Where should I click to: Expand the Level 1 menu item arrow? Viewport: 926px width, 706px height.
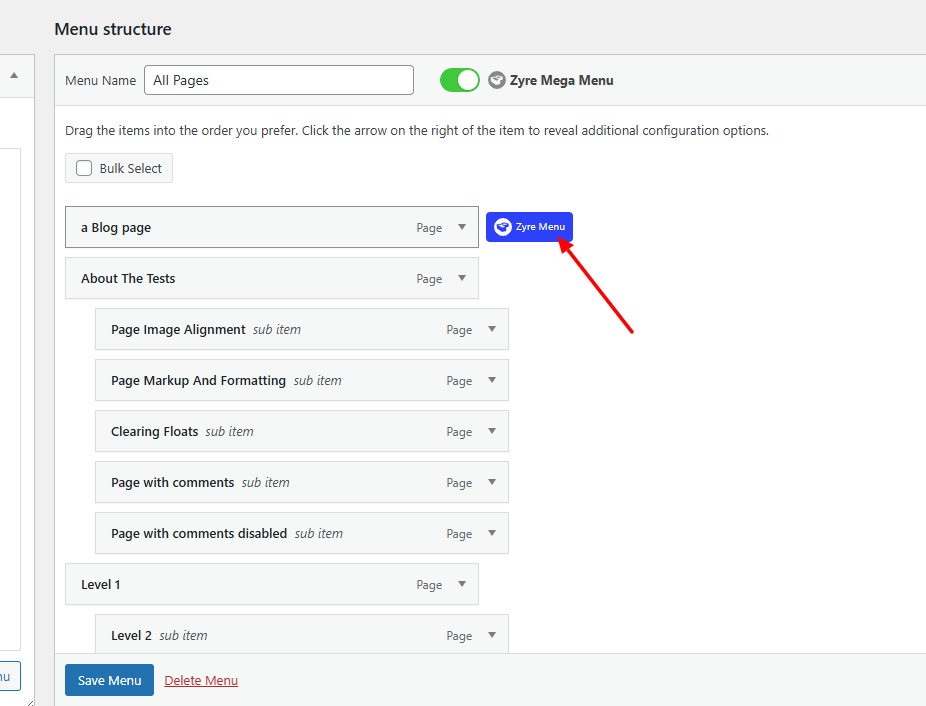click(462, 584)
